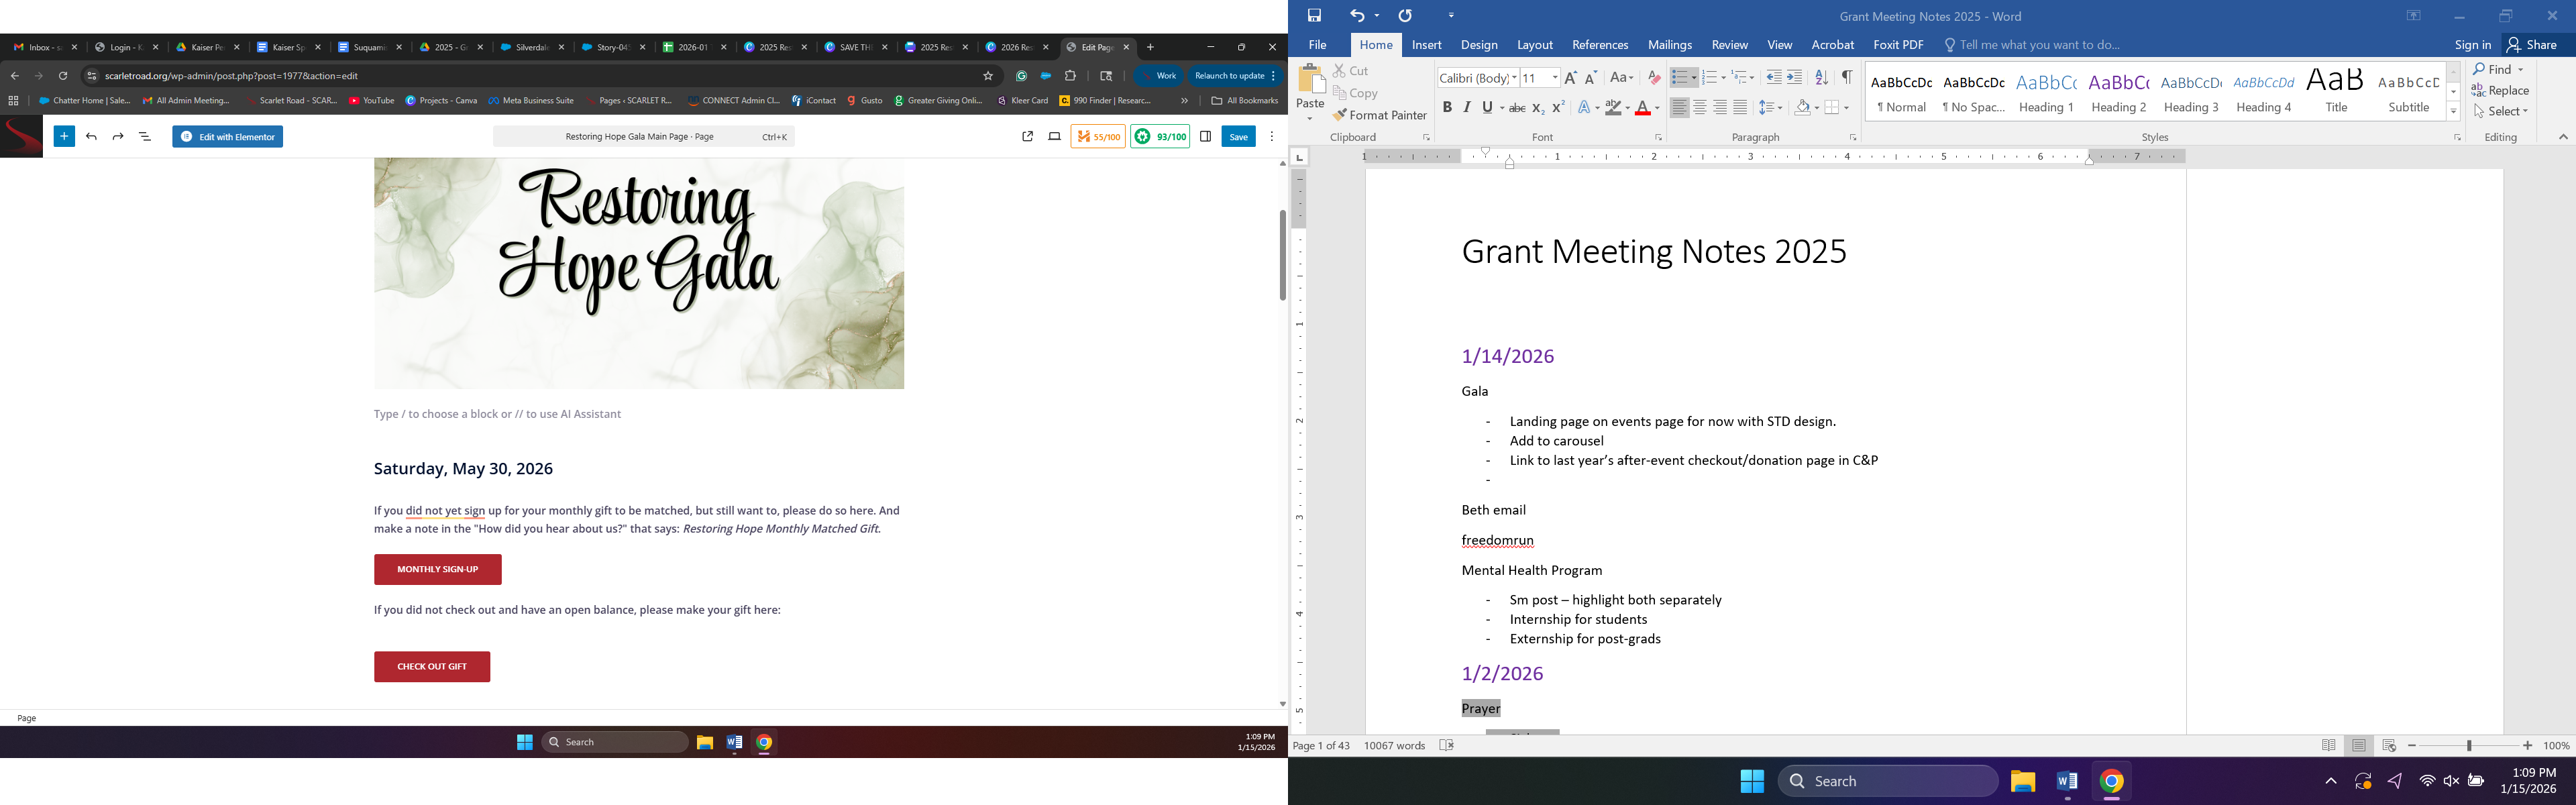Open WordPress document overview list icon

coord(145,137)
